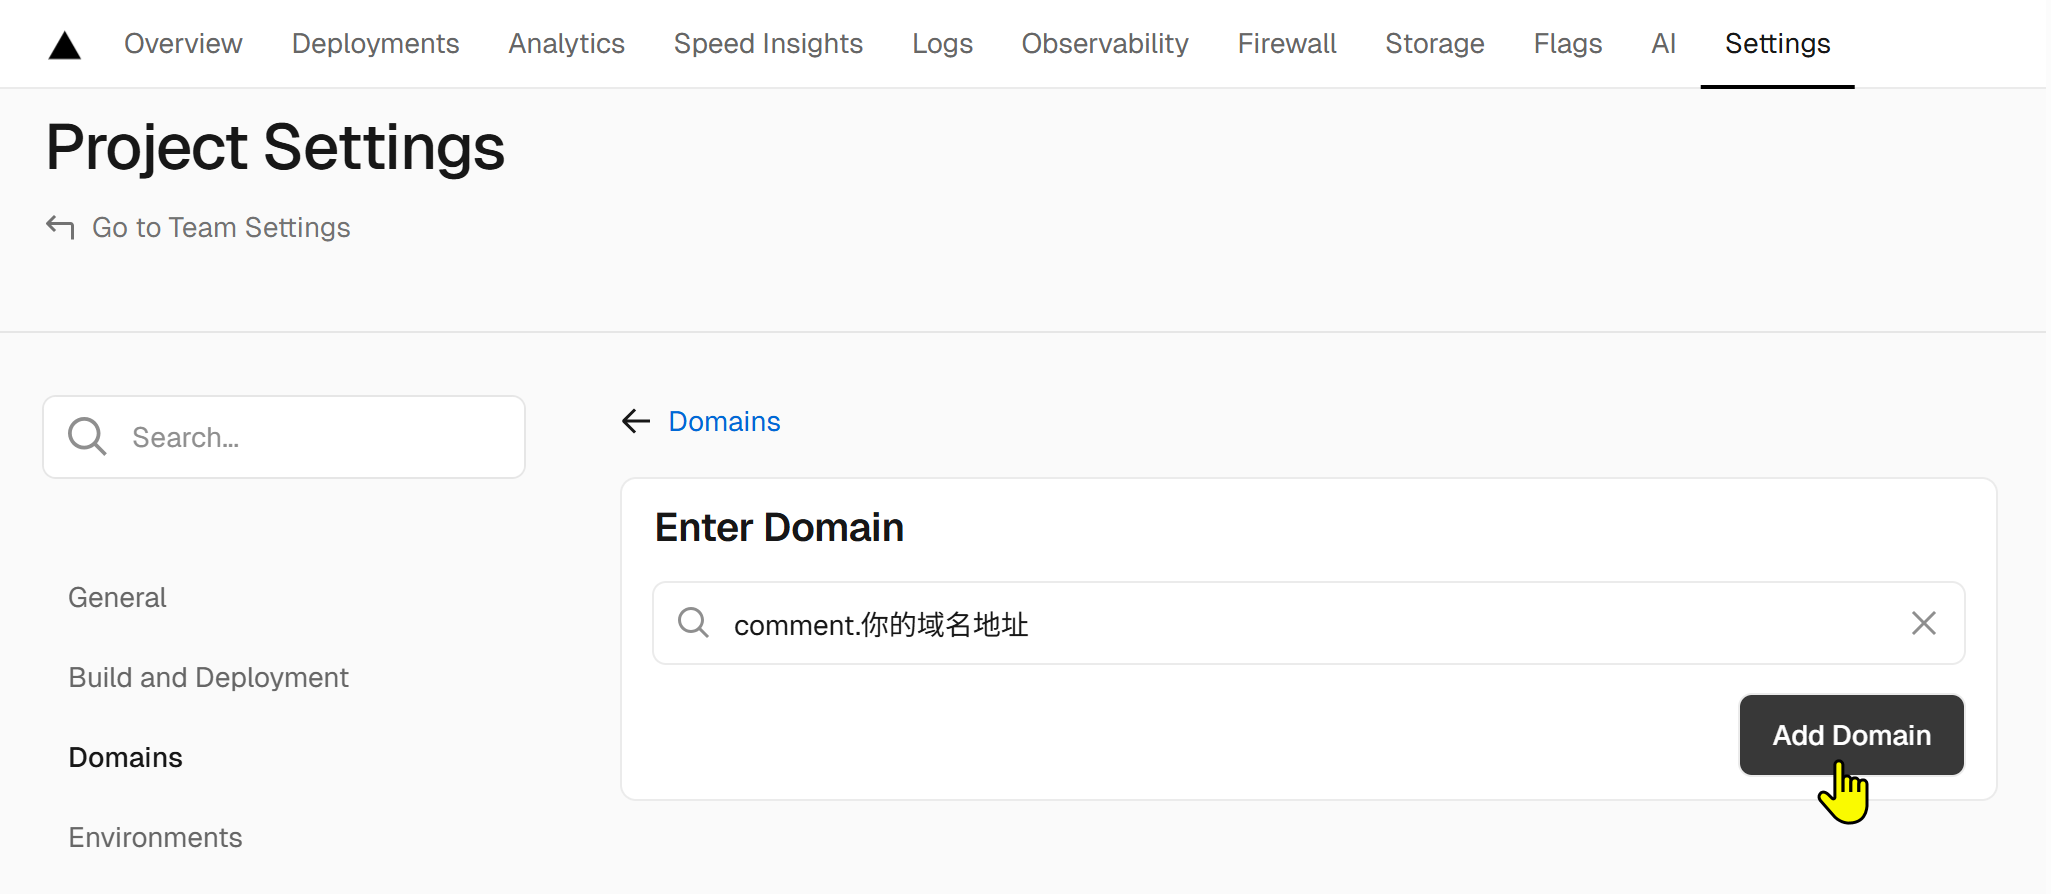Open Build and Deployment settings section
The width and height of the screenshot is (2051, 894).
click(208, 678)
